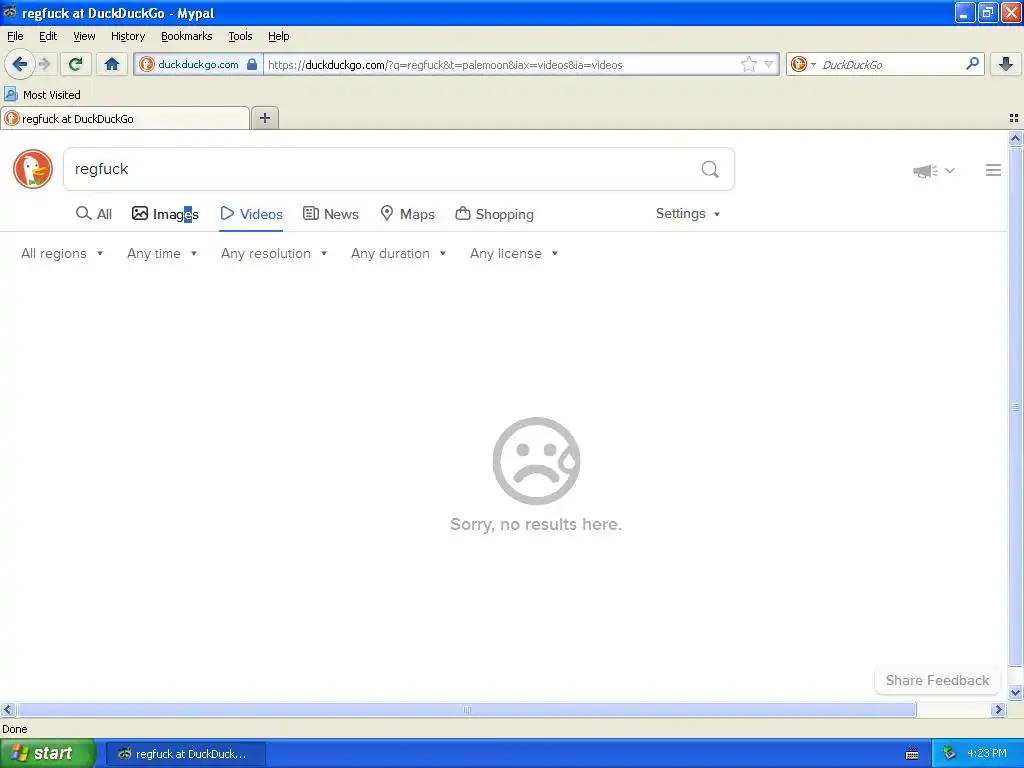Click the search magnifier in the DuckDuckGo box
This screenshot has width=1024, height=768.
click(x=710, y=170)
